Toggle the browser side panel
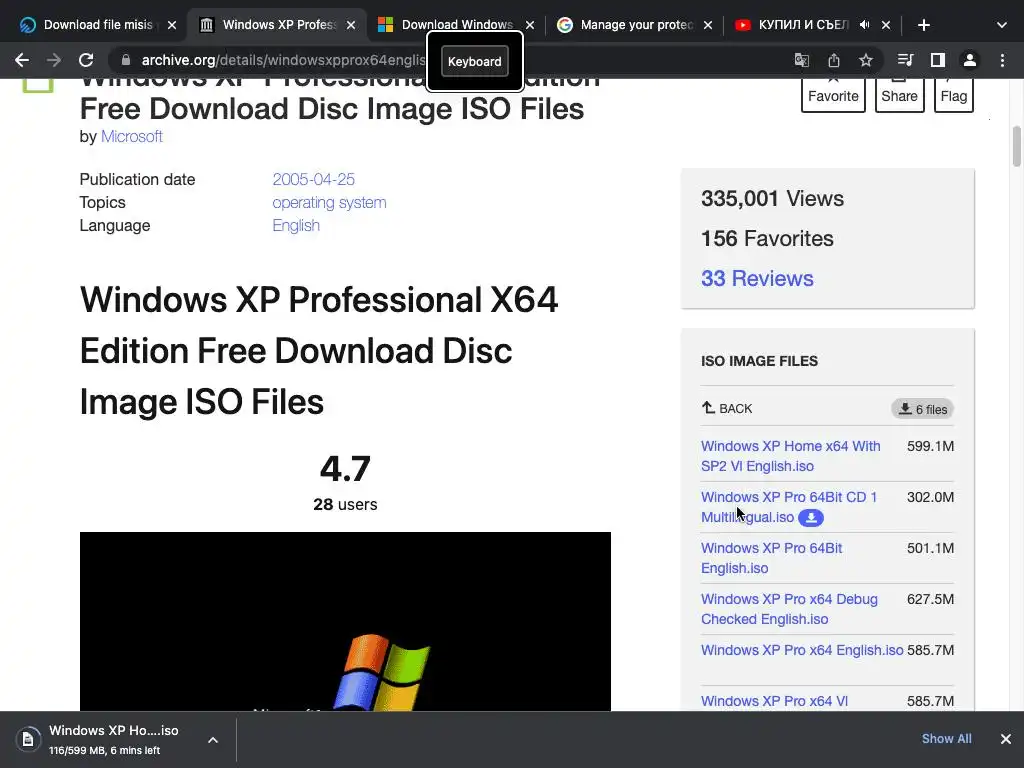 (938, 61)
